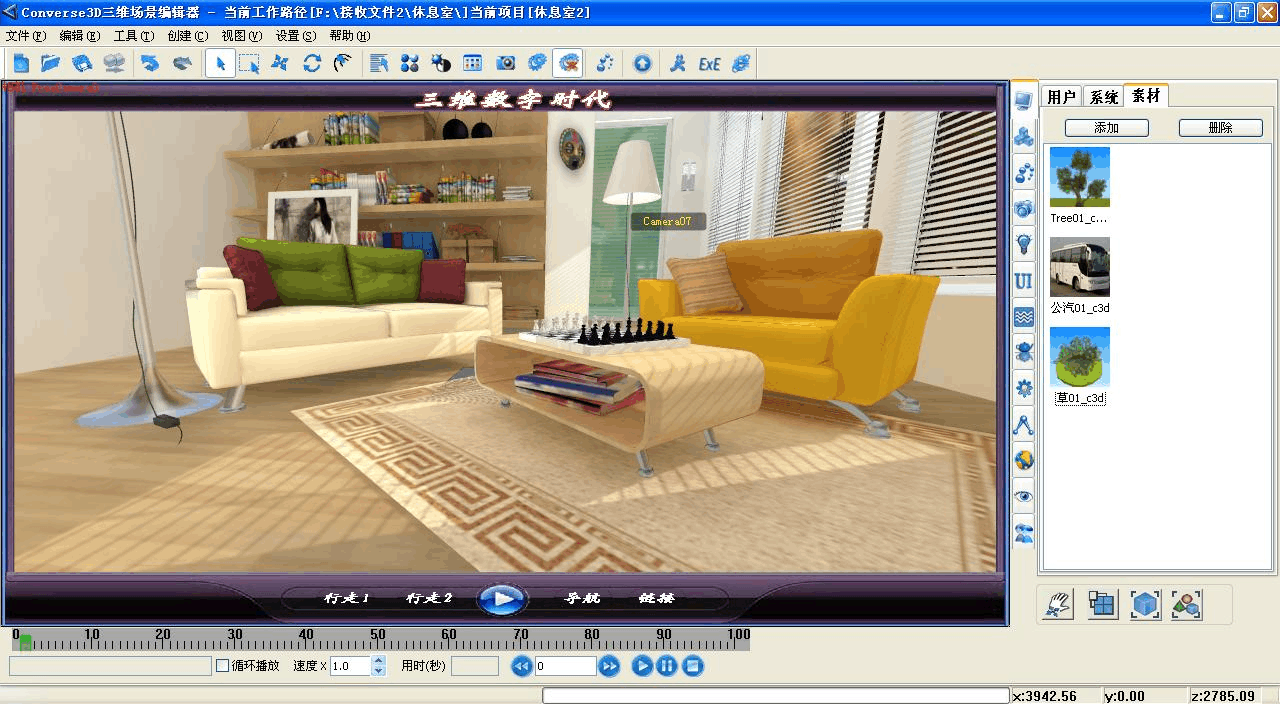This screenshot has height=704, width=1280.
Task: Click the 删除 button
Action: pyautogui.click(x=1221, y=128)
